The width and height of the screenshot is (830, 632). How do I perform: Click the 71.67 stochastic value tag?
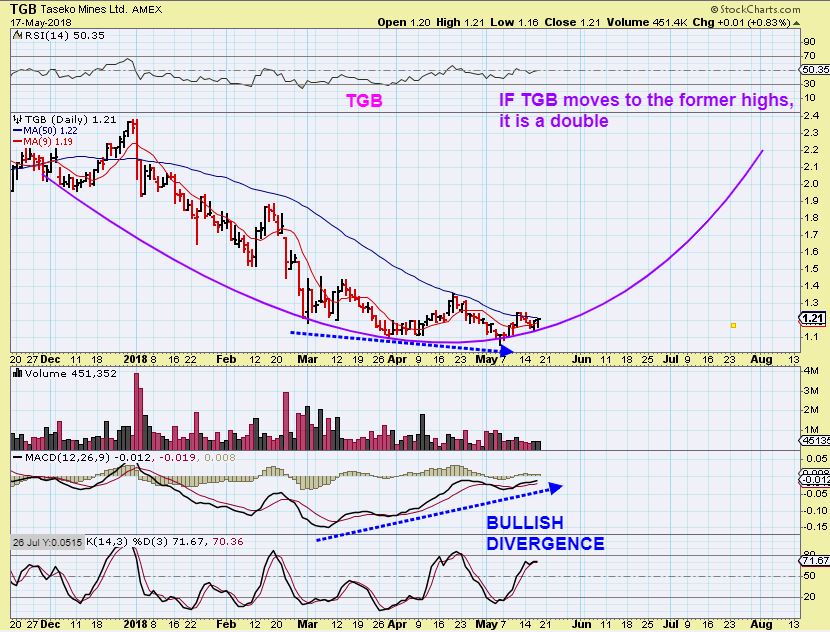point(815,561)
